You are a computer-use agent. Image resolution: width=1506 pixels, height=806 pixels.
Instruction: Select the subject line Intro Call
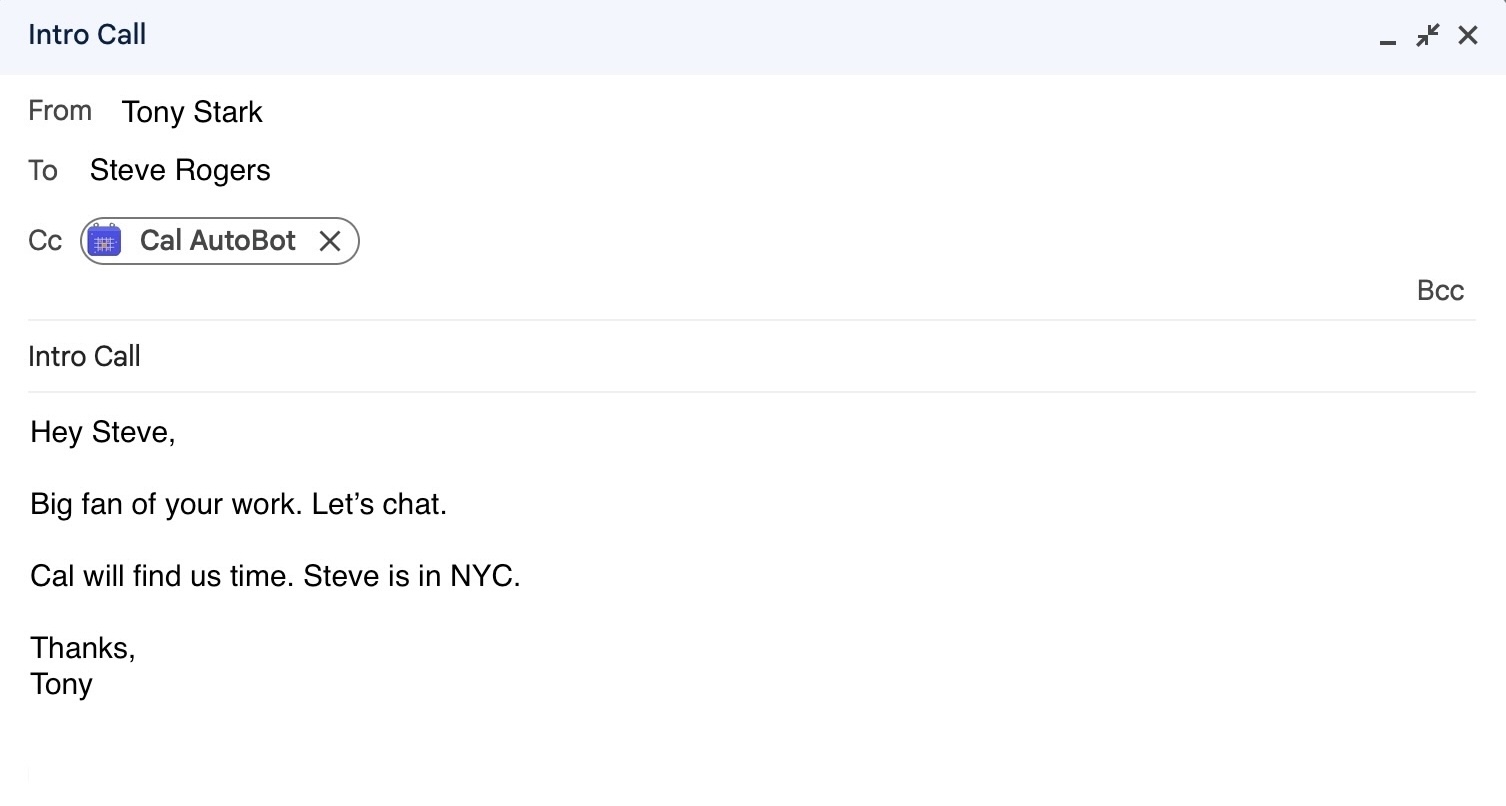point(84,356)
